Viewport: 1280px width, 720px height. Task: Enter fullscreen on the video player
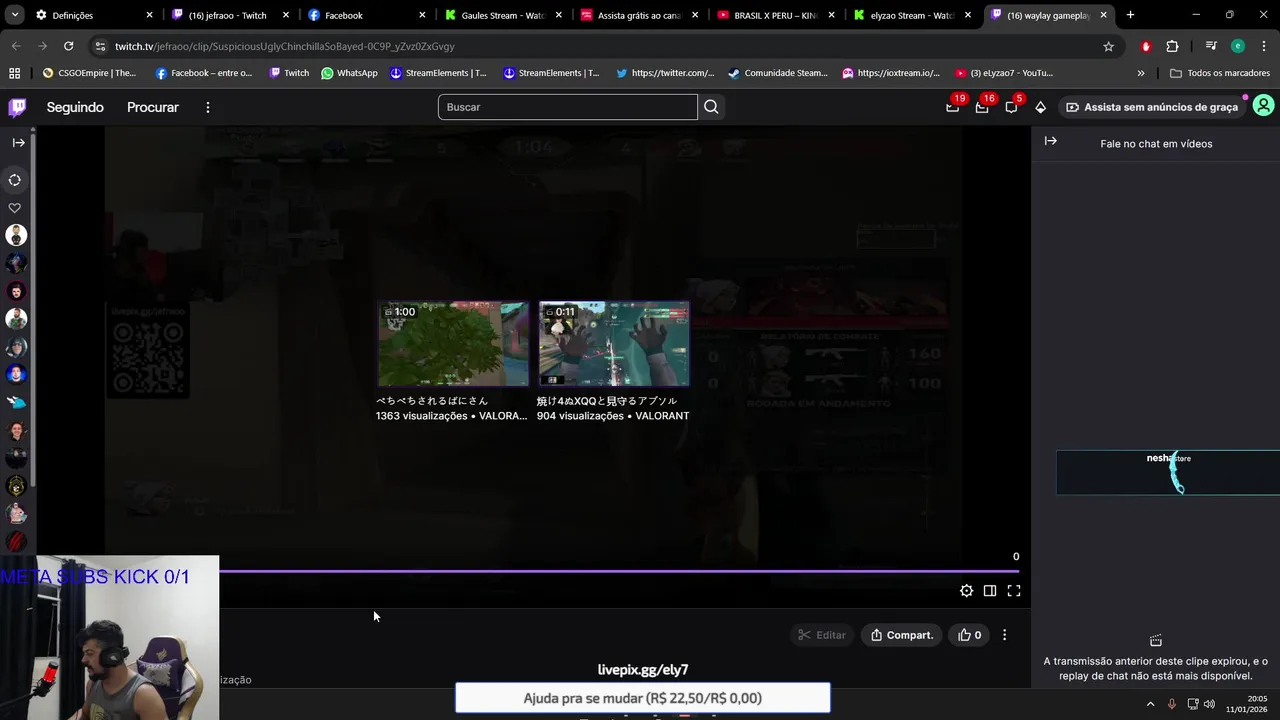point(1014,591)
